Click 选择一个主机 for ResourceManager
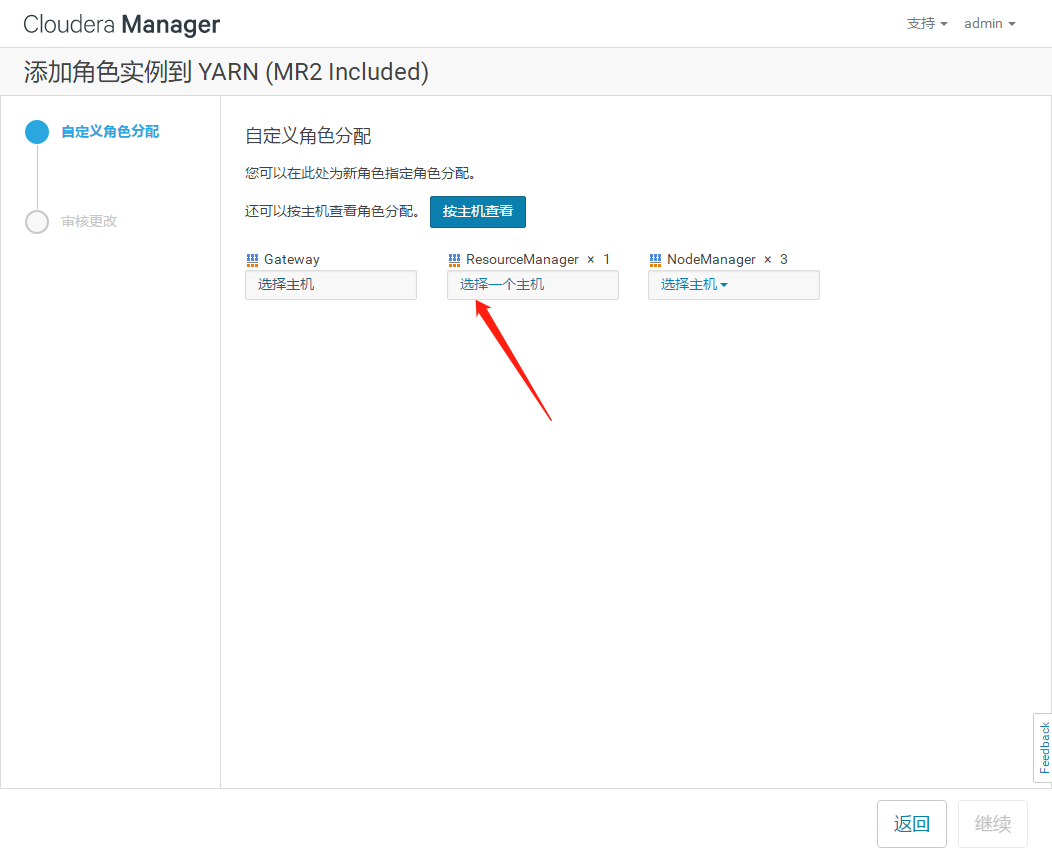The height and width of the screenshot is (860, 1052). pos(533,284)
